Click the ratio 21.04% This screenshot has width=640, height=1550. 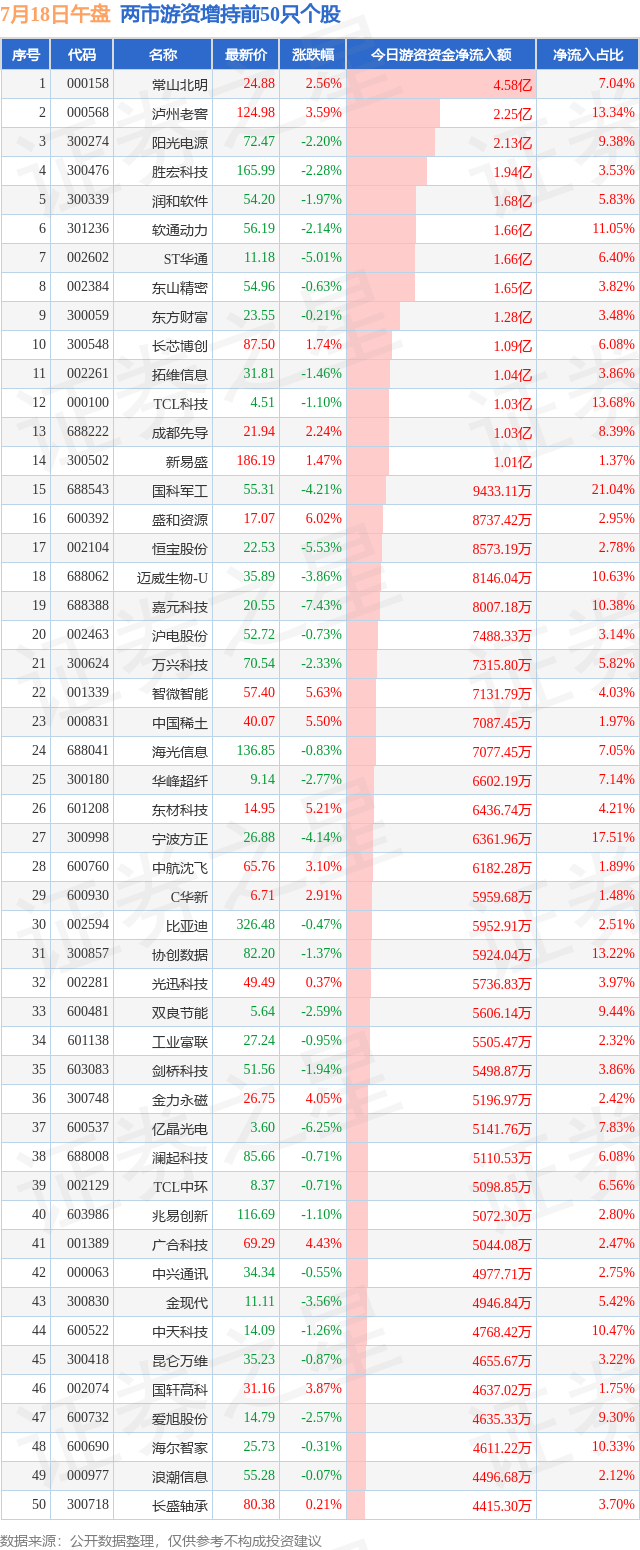click(x=614, y=490)
